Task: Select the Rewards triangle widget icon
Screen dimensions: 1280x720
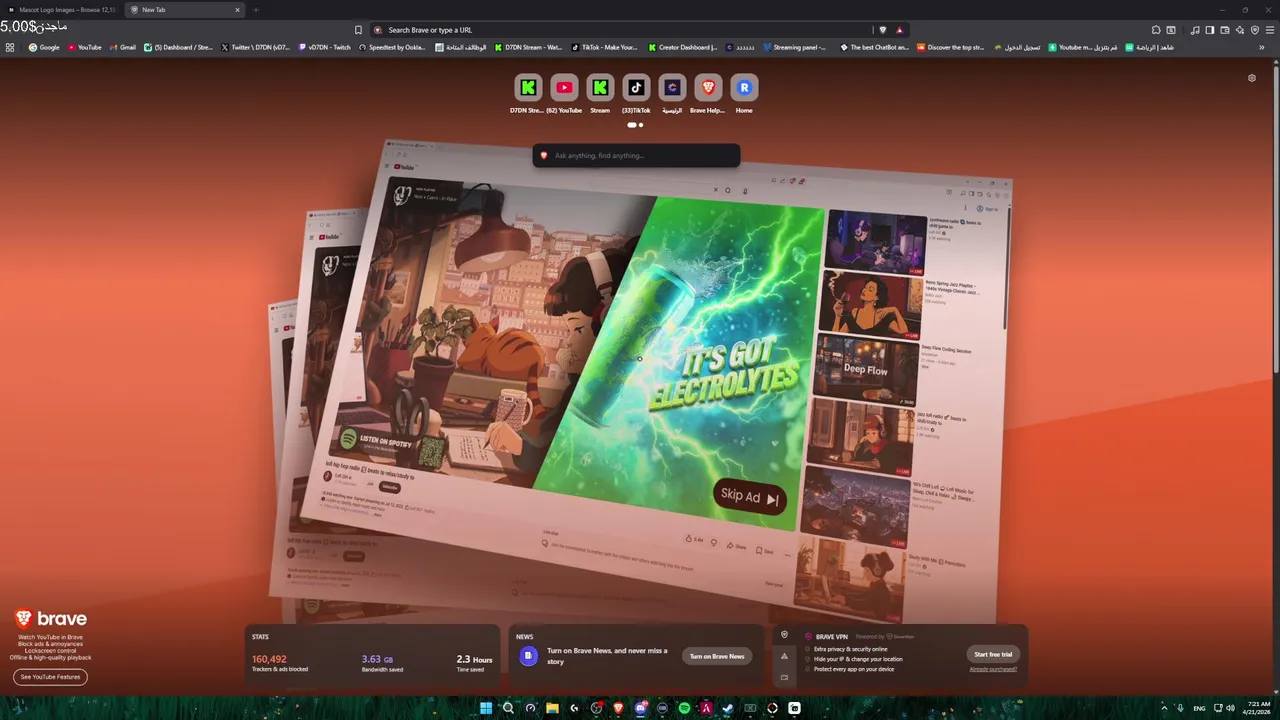Action: [784, 656]
